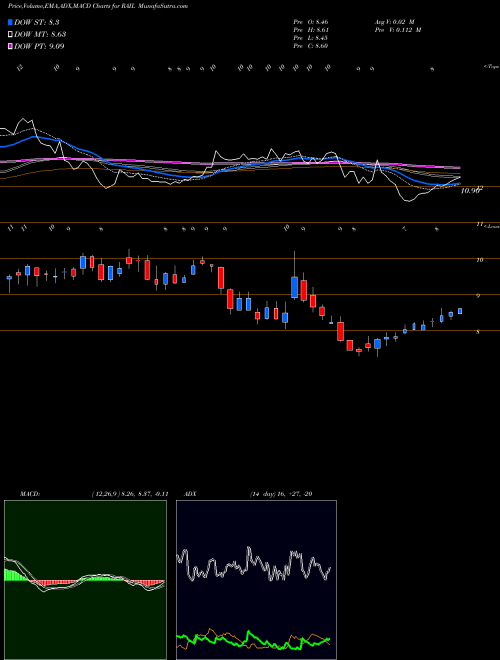Select the 'DOW PT: 9.09' legend label
This screenshot has height=660, width=500.
click(40, 46)
